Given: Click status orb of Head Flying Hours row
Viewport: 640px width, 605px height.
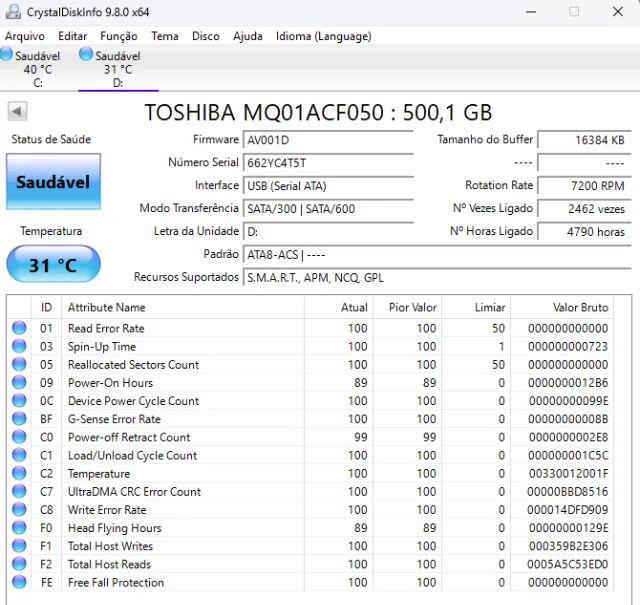Looking at the screenshot, I should coord(19,527).
